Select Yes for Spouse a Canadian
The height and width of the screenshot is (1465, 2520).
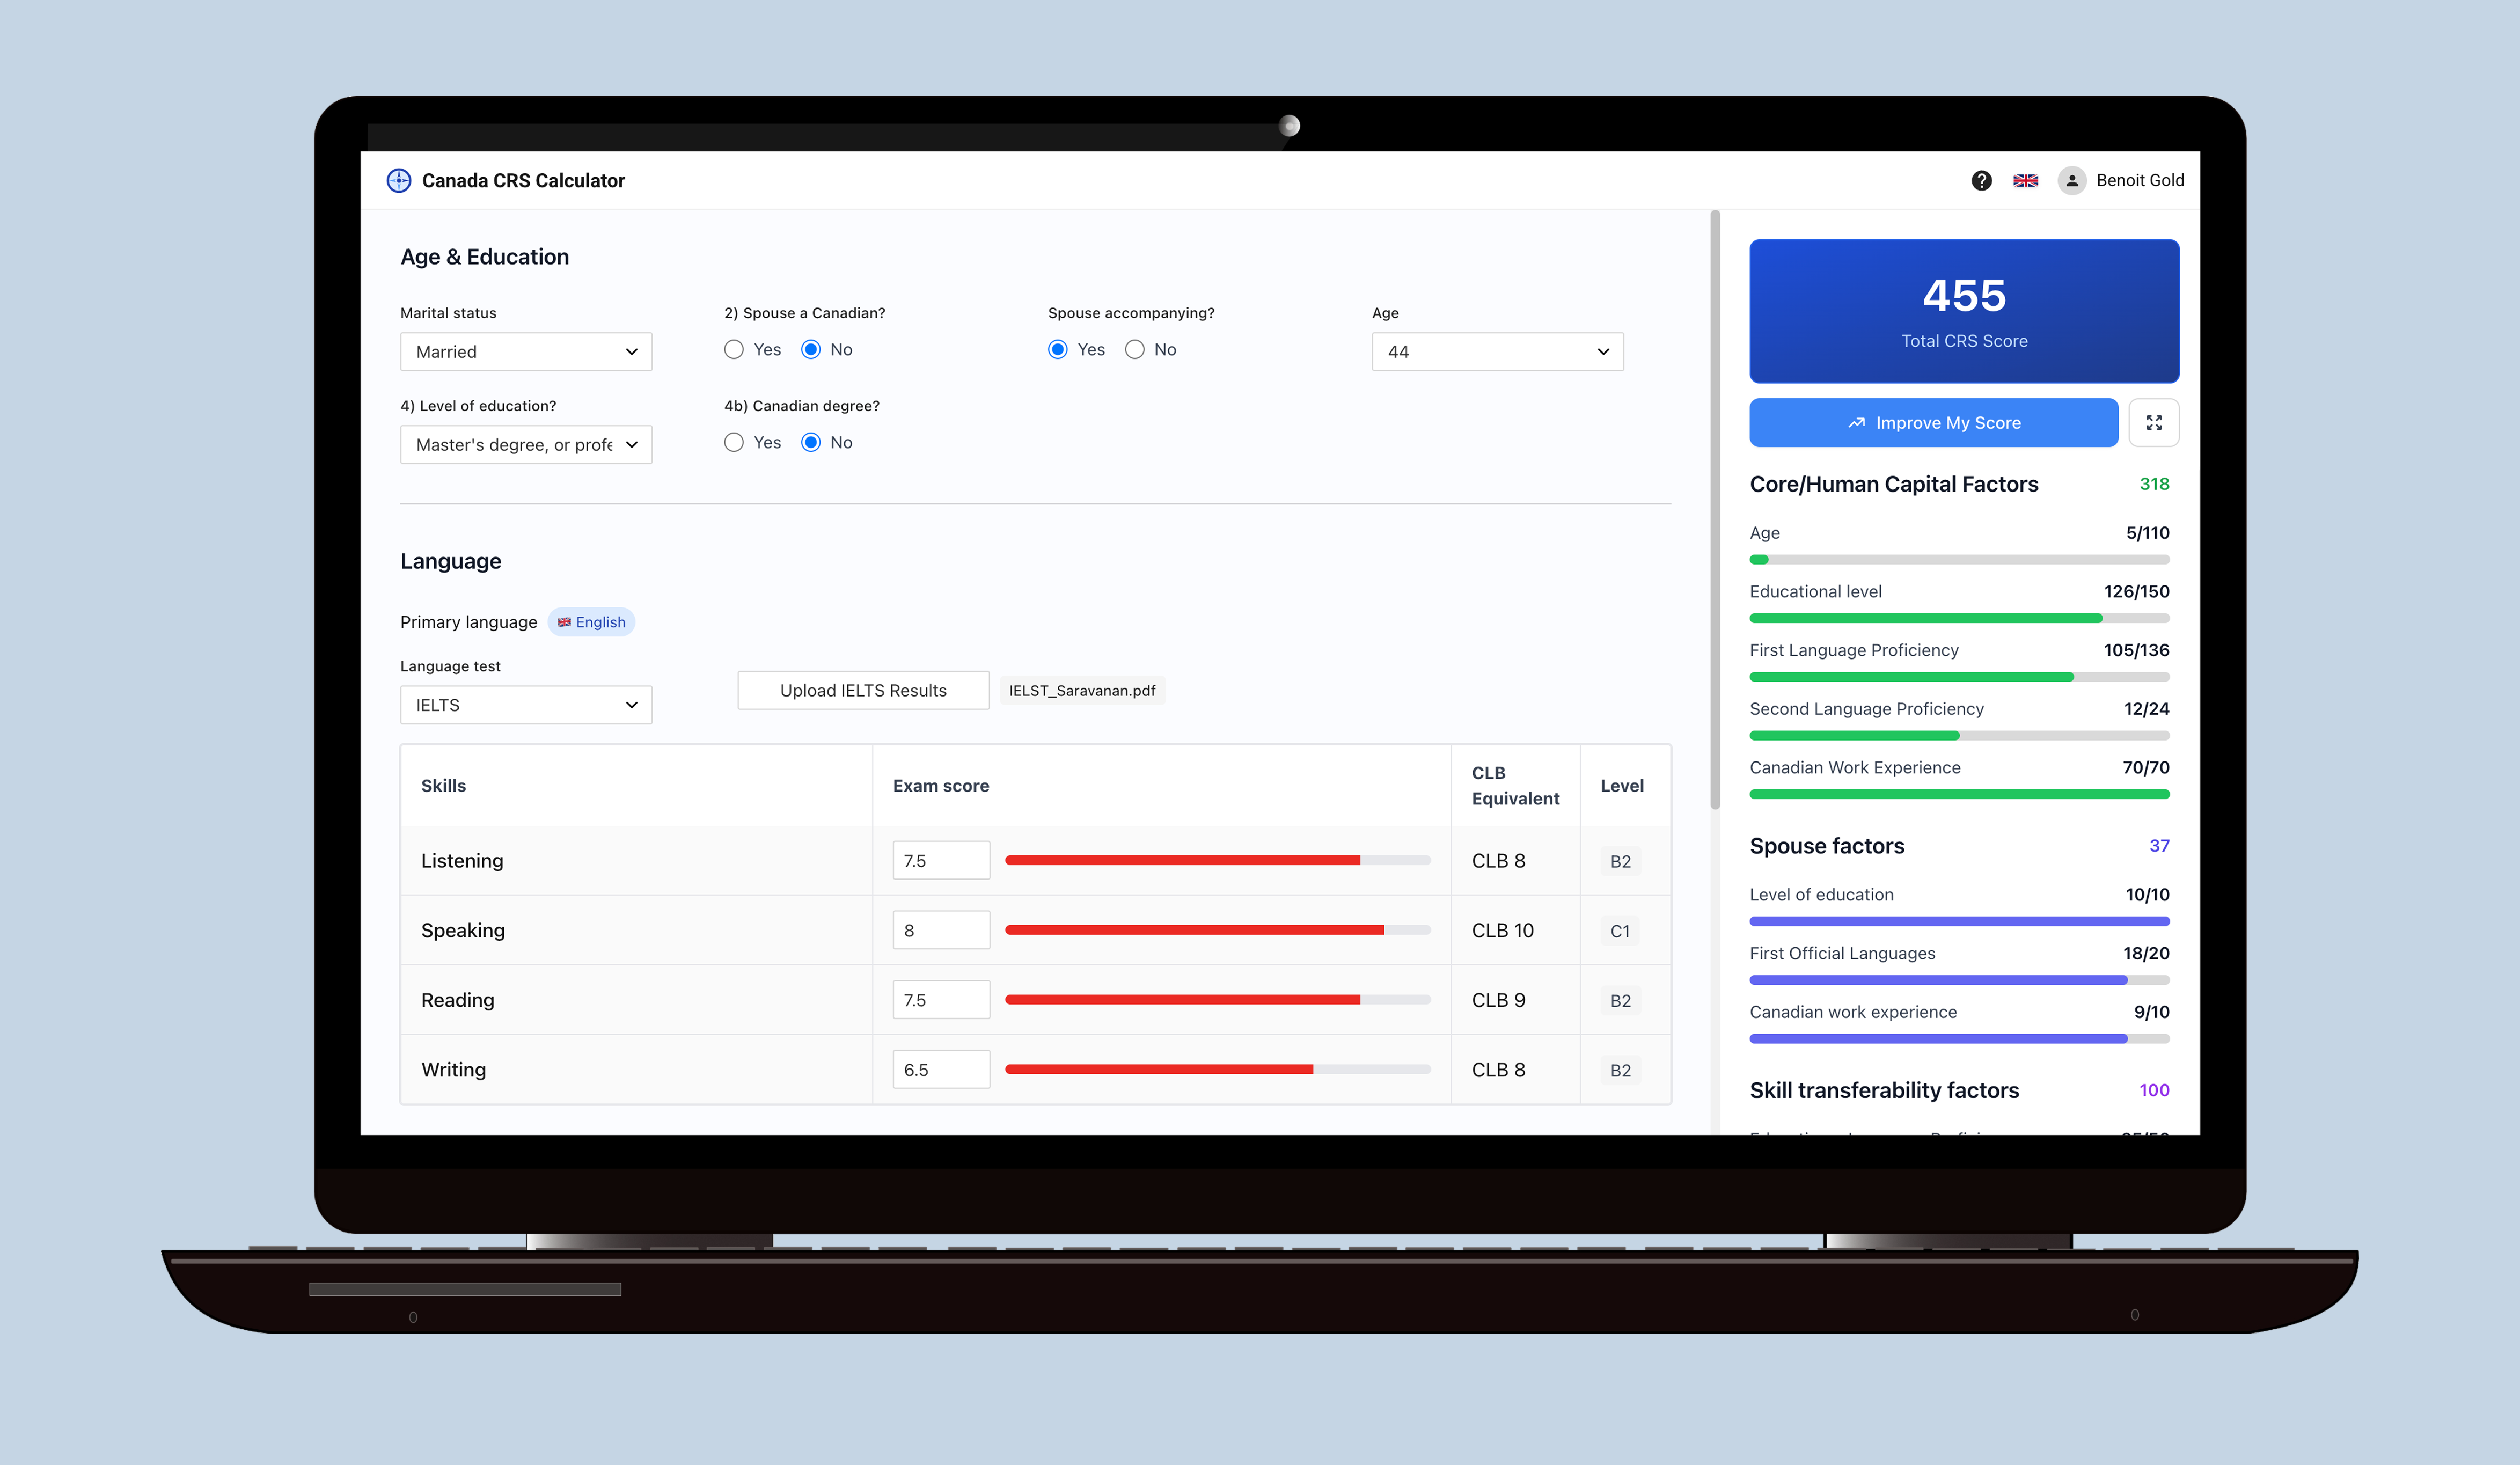click(x=734, y=349)
